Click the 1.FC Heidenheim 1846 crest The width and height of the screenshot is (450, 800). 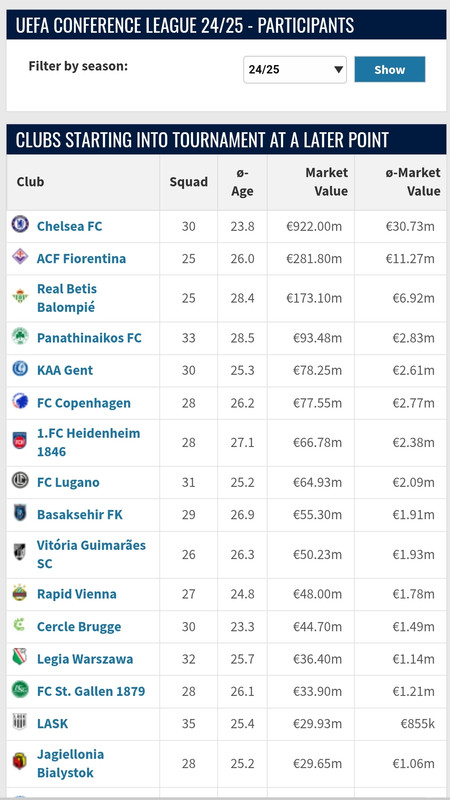(x=19, y=440)
